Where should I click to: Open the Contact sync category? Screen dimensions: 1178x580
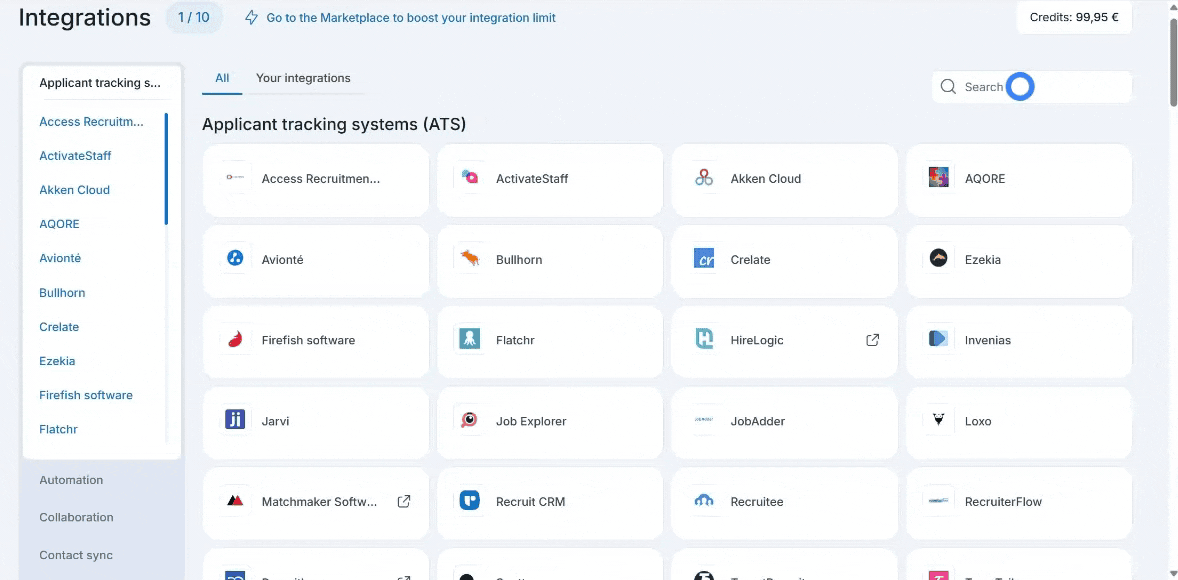click(x=76, y=555)
